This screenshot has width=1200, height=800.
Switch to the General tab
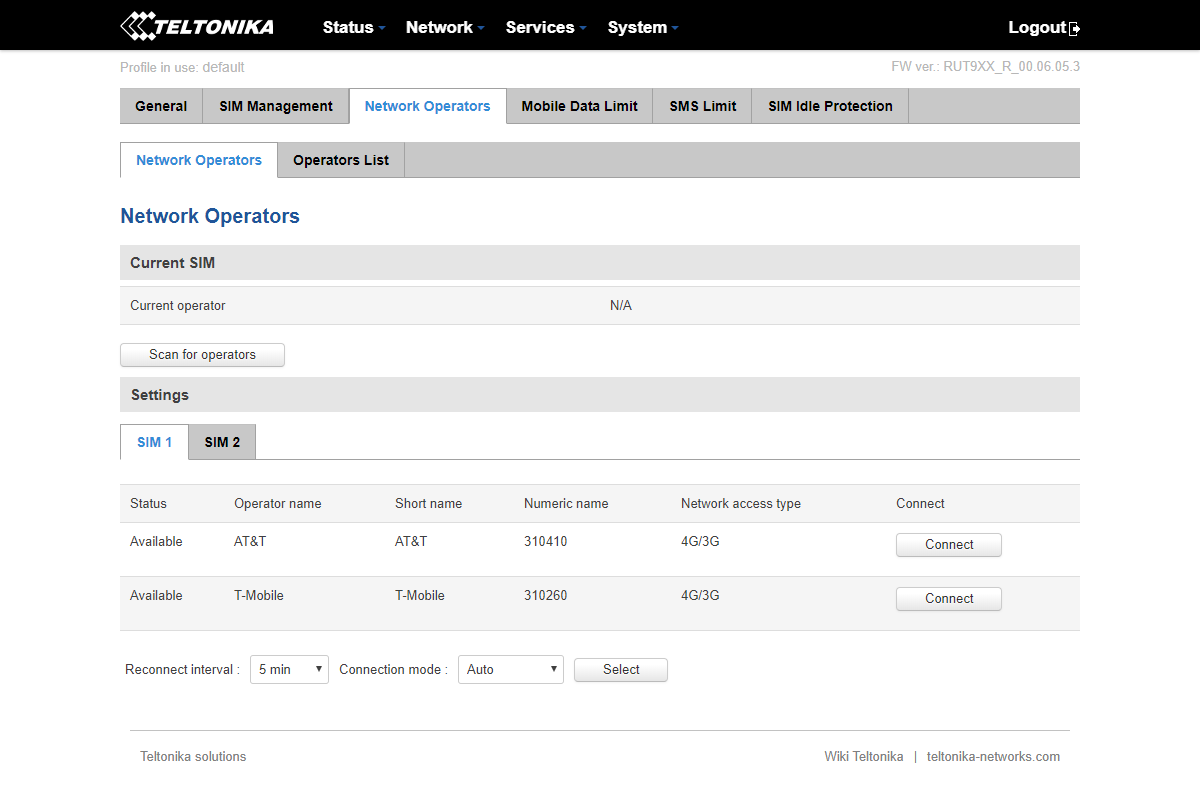point(161,106)
